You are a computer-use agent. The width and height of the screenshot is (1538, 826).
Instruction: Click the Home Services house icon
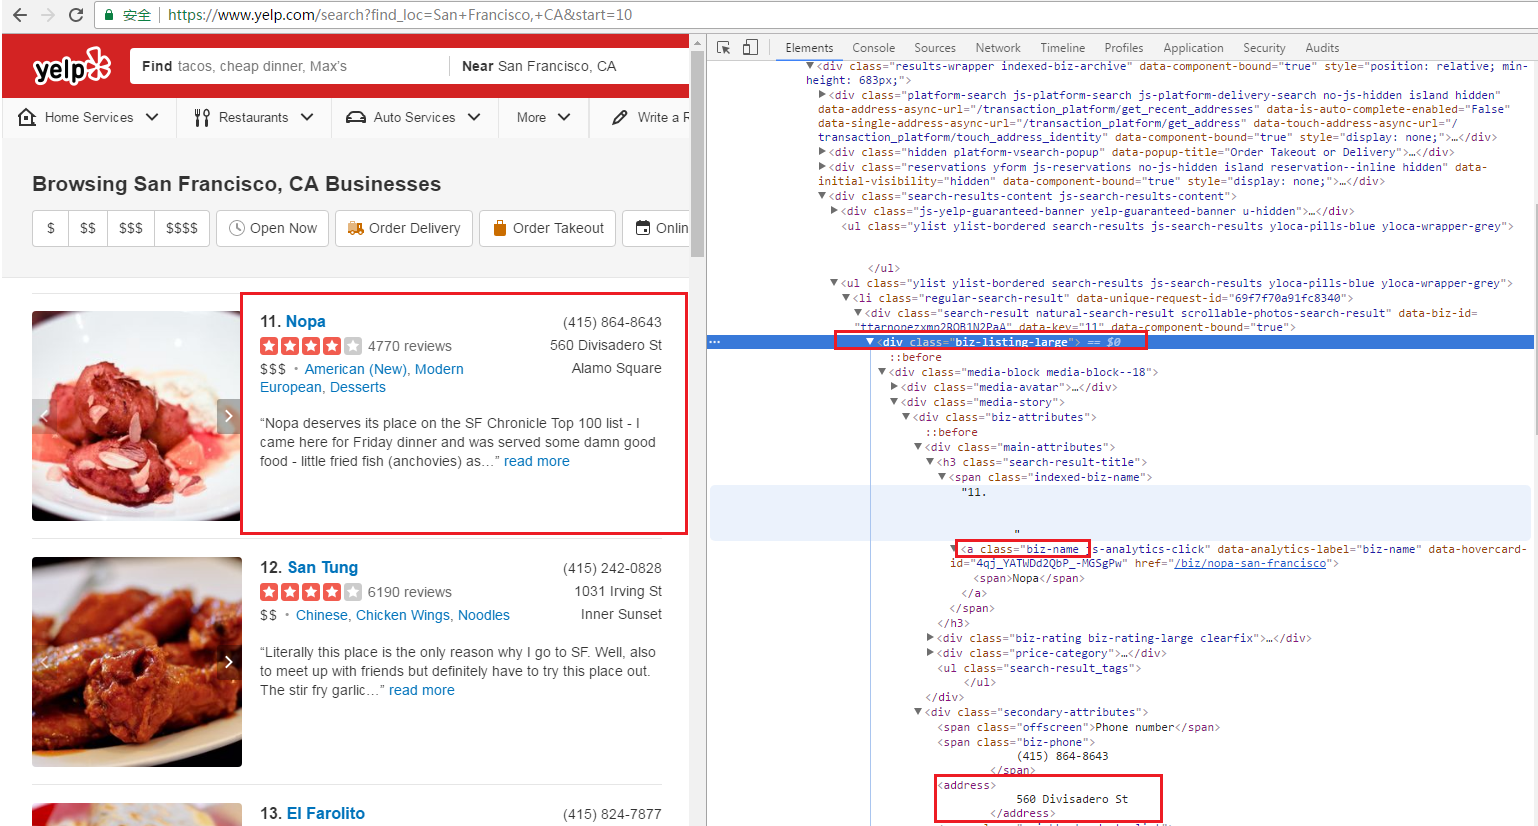coord(27,117)
